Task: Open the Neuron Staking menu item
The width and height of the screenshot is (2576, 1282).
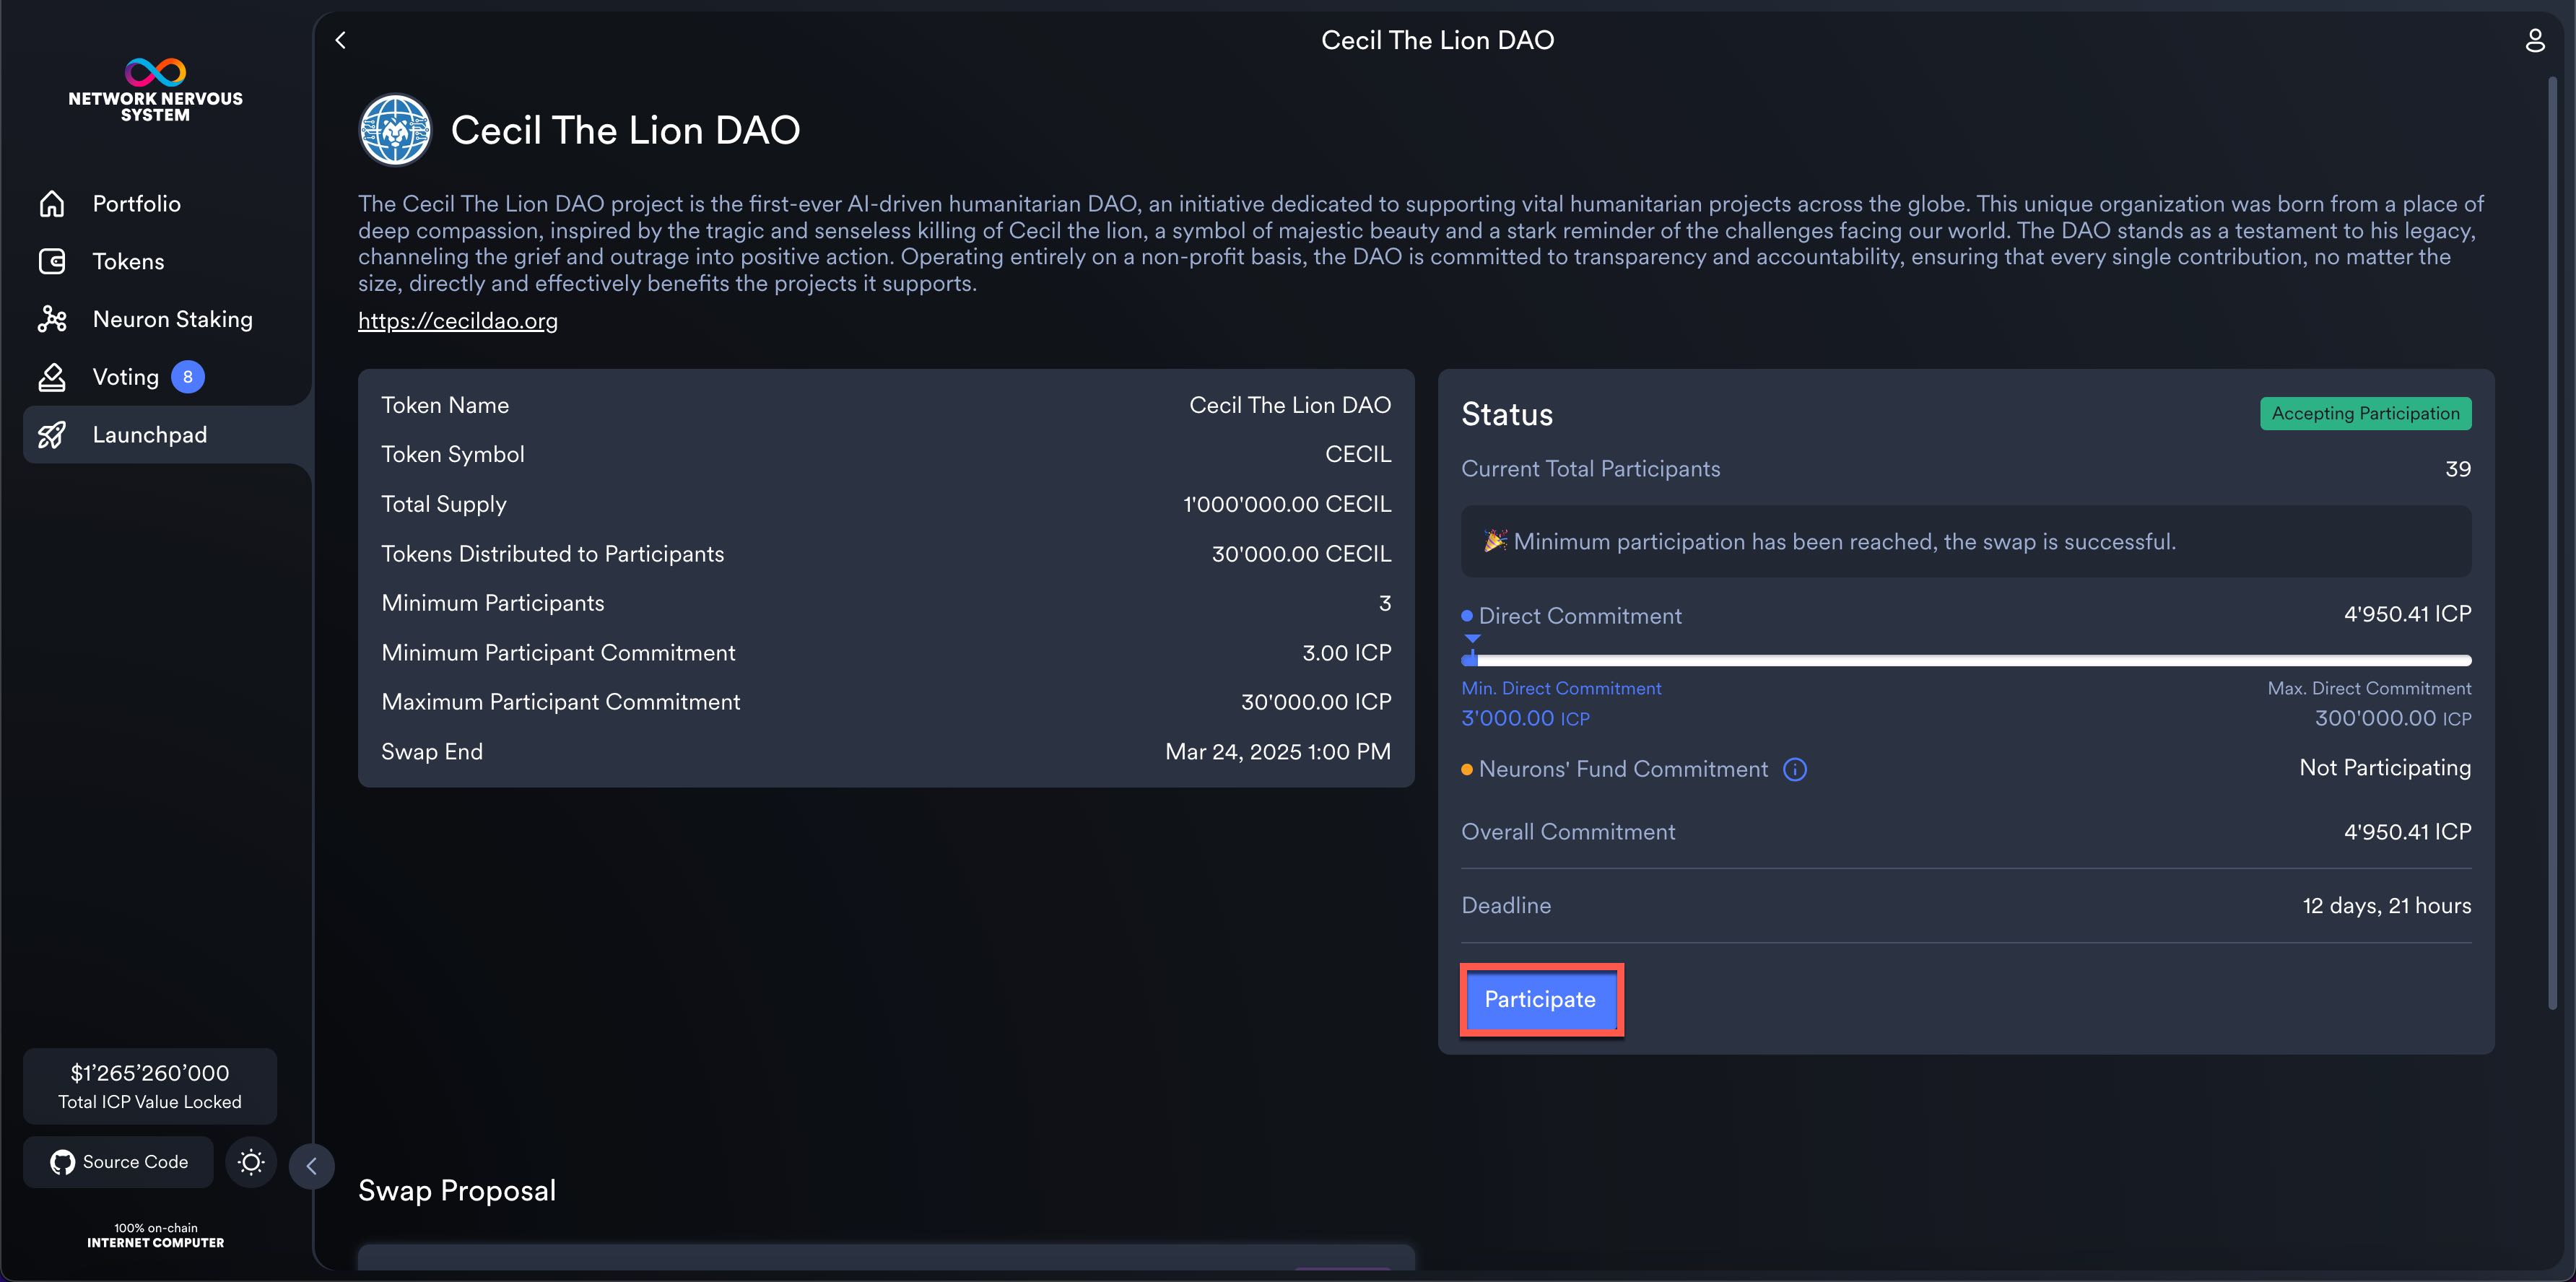Action: tap(172, 319)
